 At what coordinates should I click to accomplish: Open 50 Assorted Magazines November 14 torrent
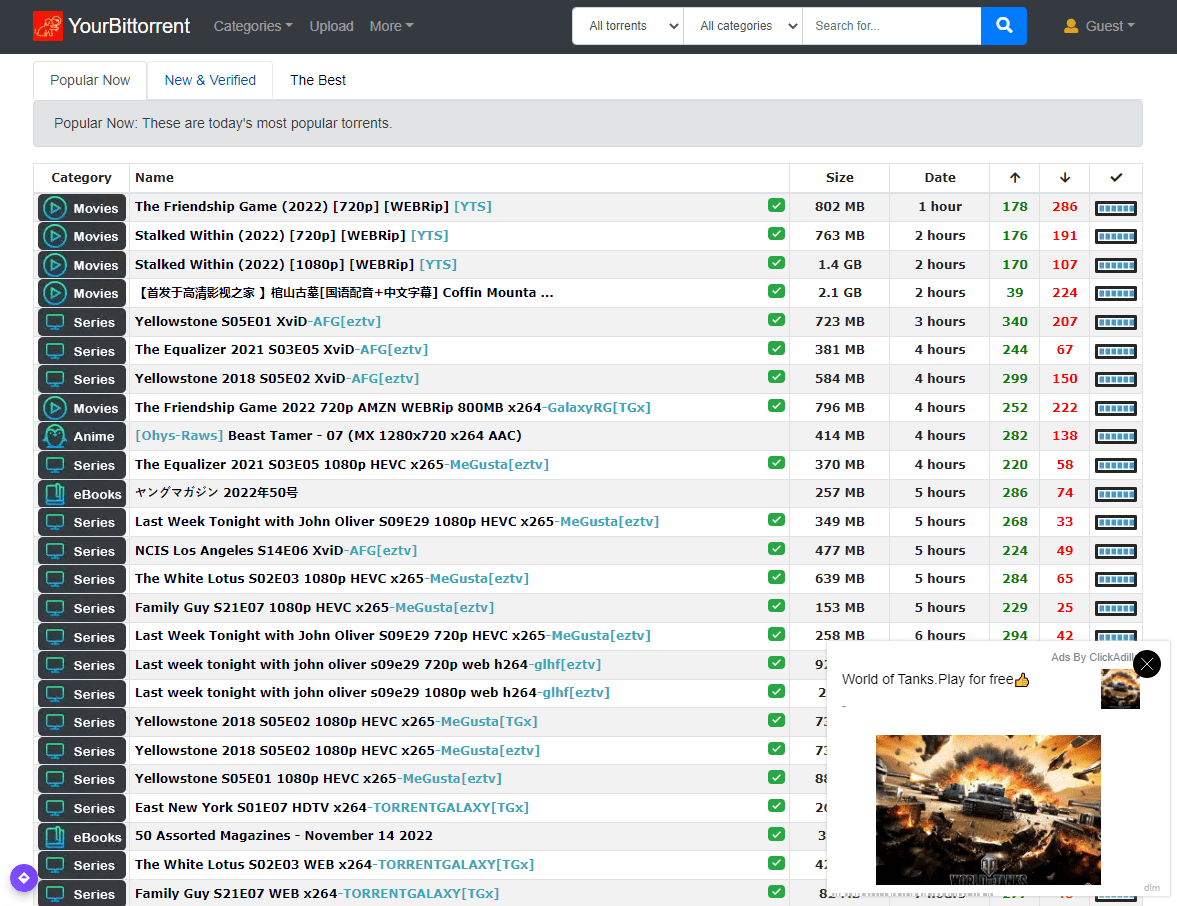[284, 835]
